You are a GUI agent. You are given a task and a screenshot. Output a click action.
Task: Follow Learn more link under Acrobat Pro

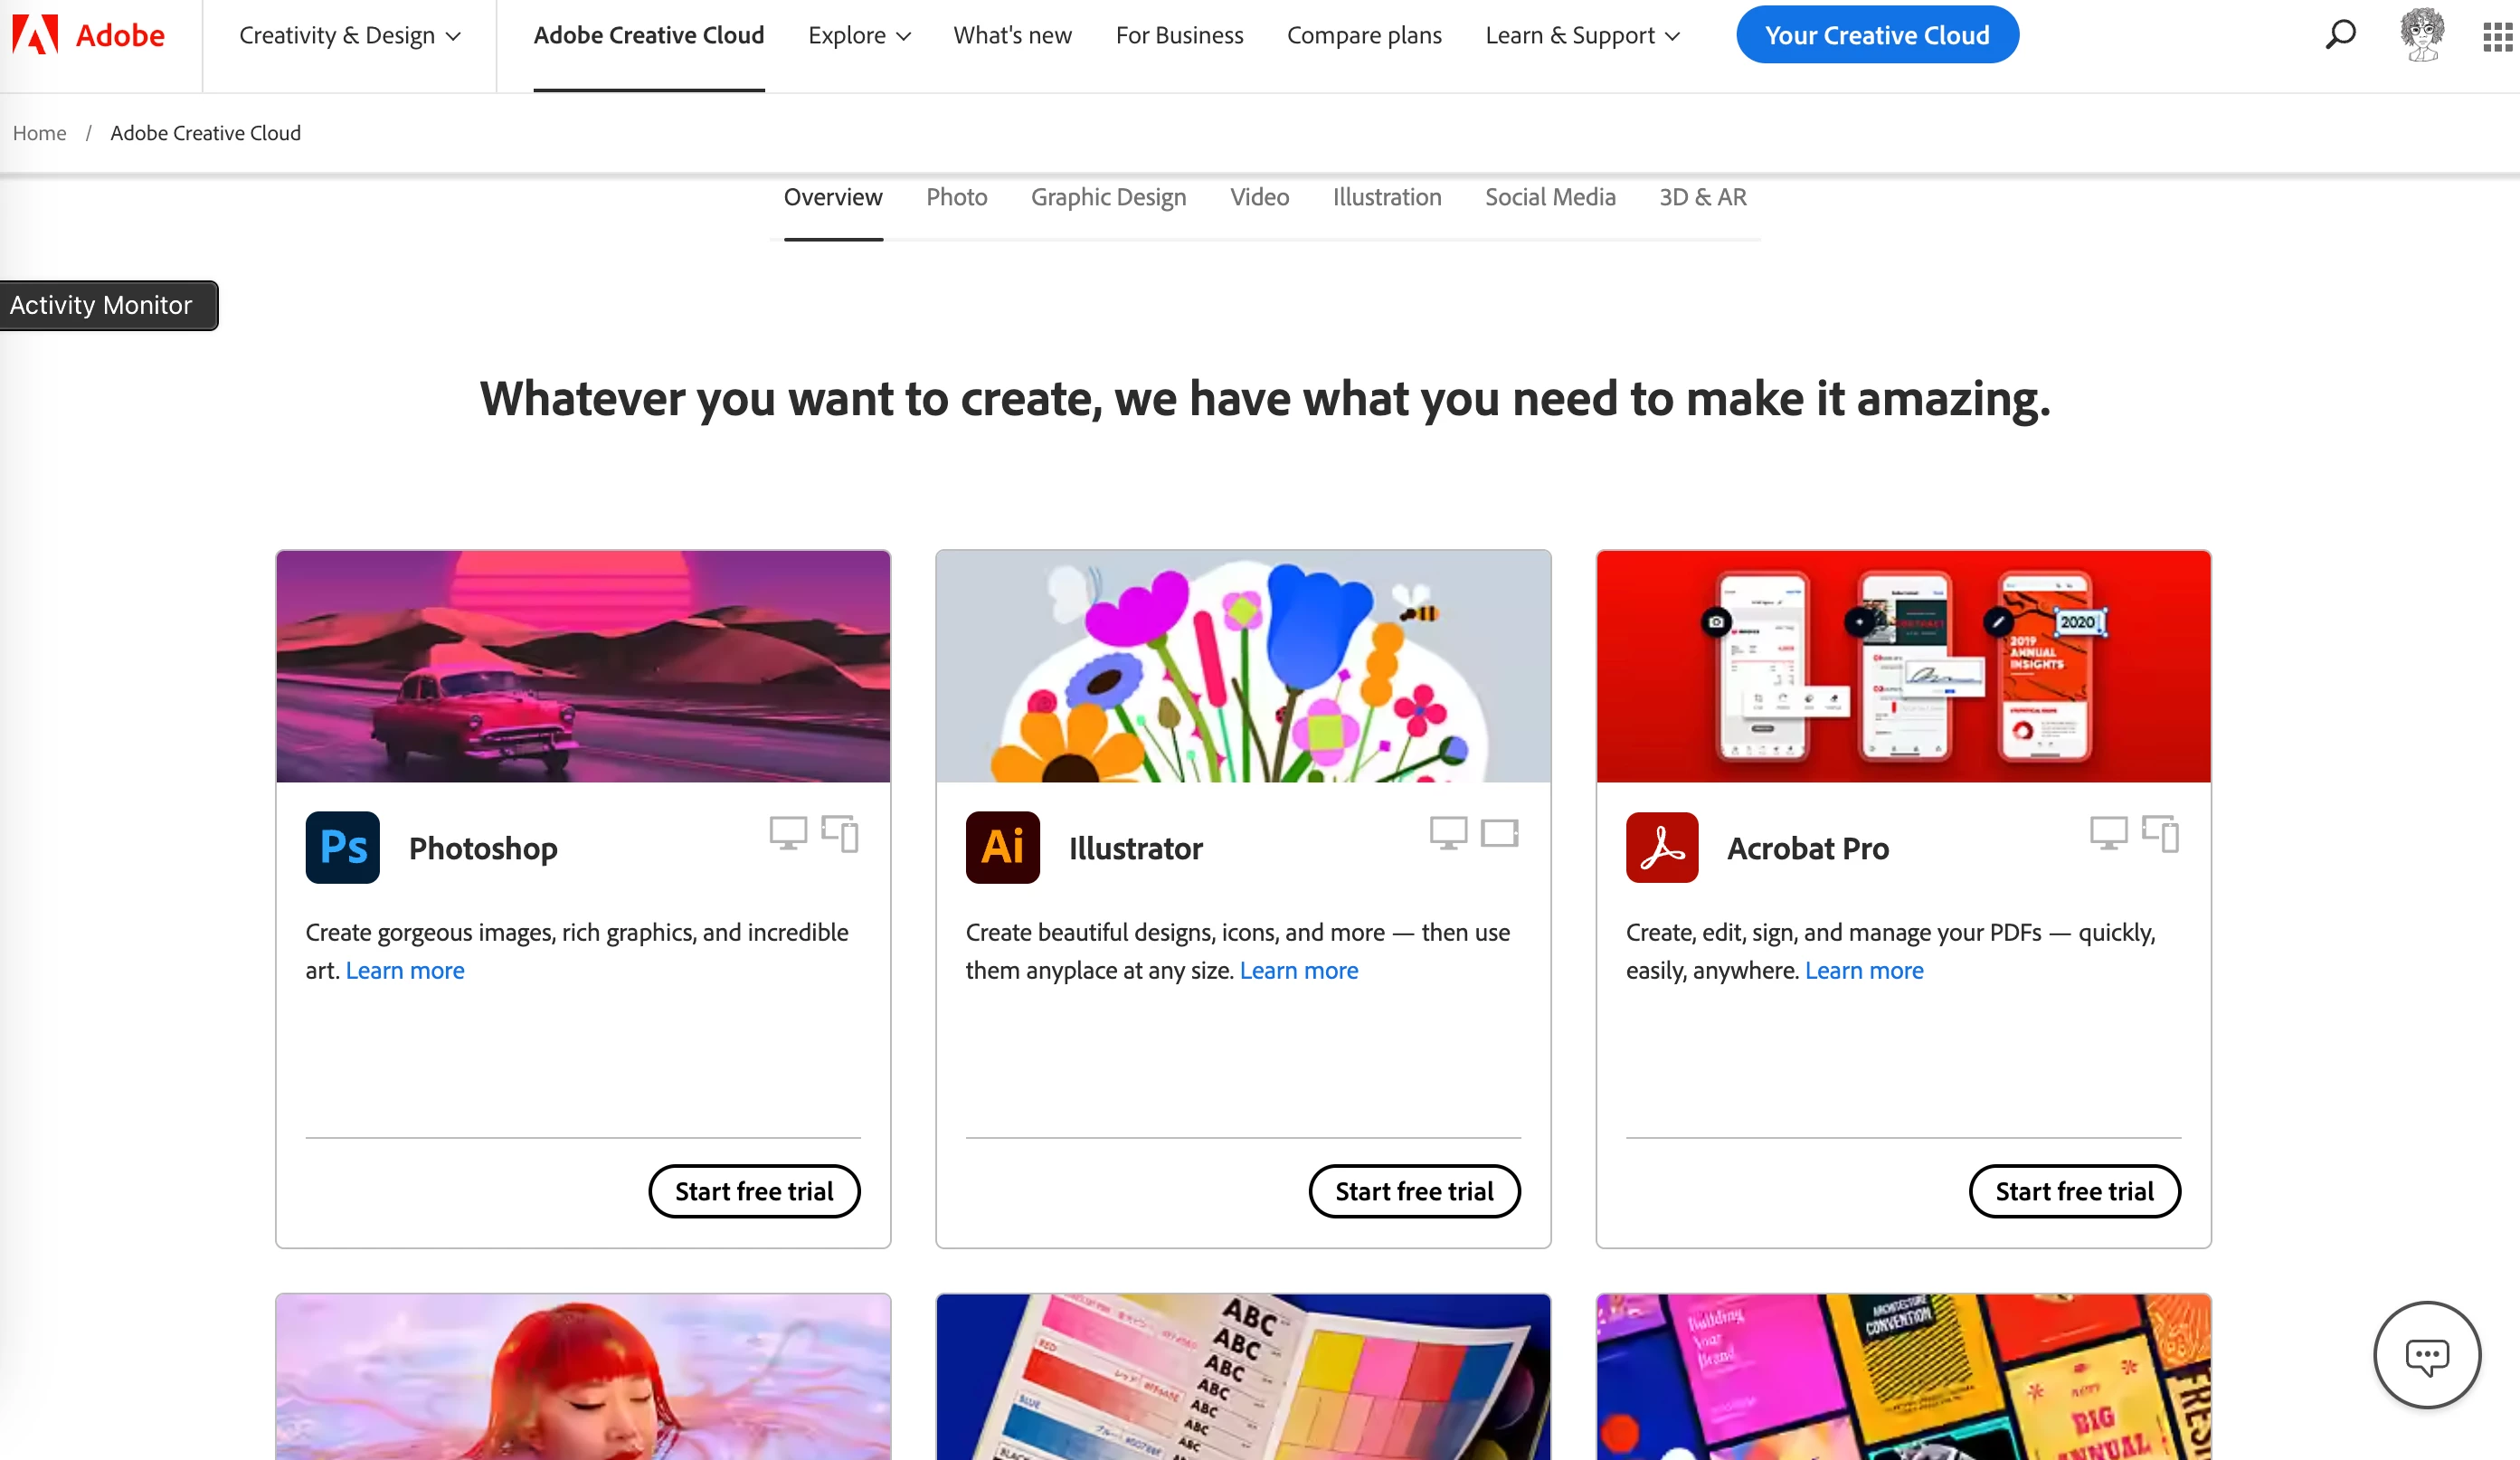pos(1863,970)
